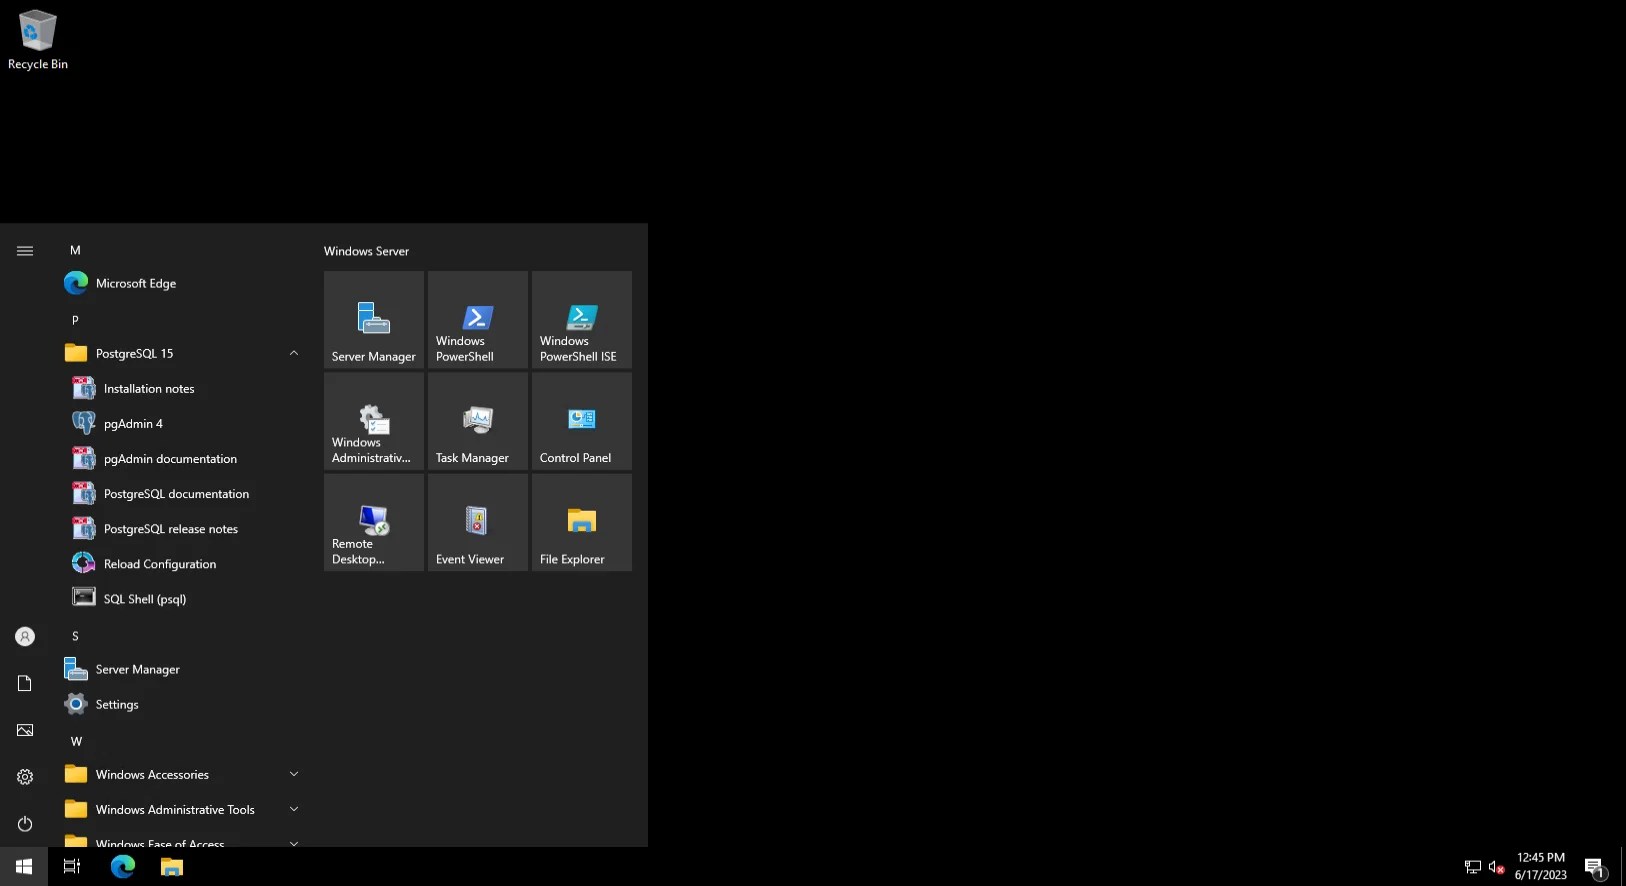
Task: Jump to letter W section header
Action: tap(76, 741)
